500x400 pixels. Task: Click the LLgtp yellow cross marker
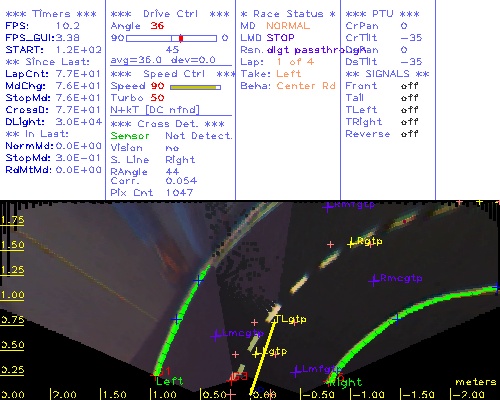click(257, 354)
